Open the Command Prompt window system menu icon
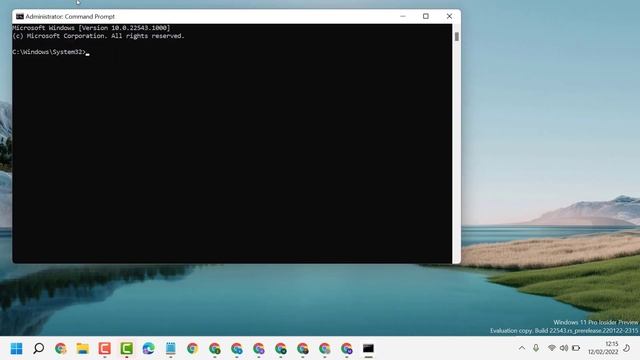 tap(20, 16)
